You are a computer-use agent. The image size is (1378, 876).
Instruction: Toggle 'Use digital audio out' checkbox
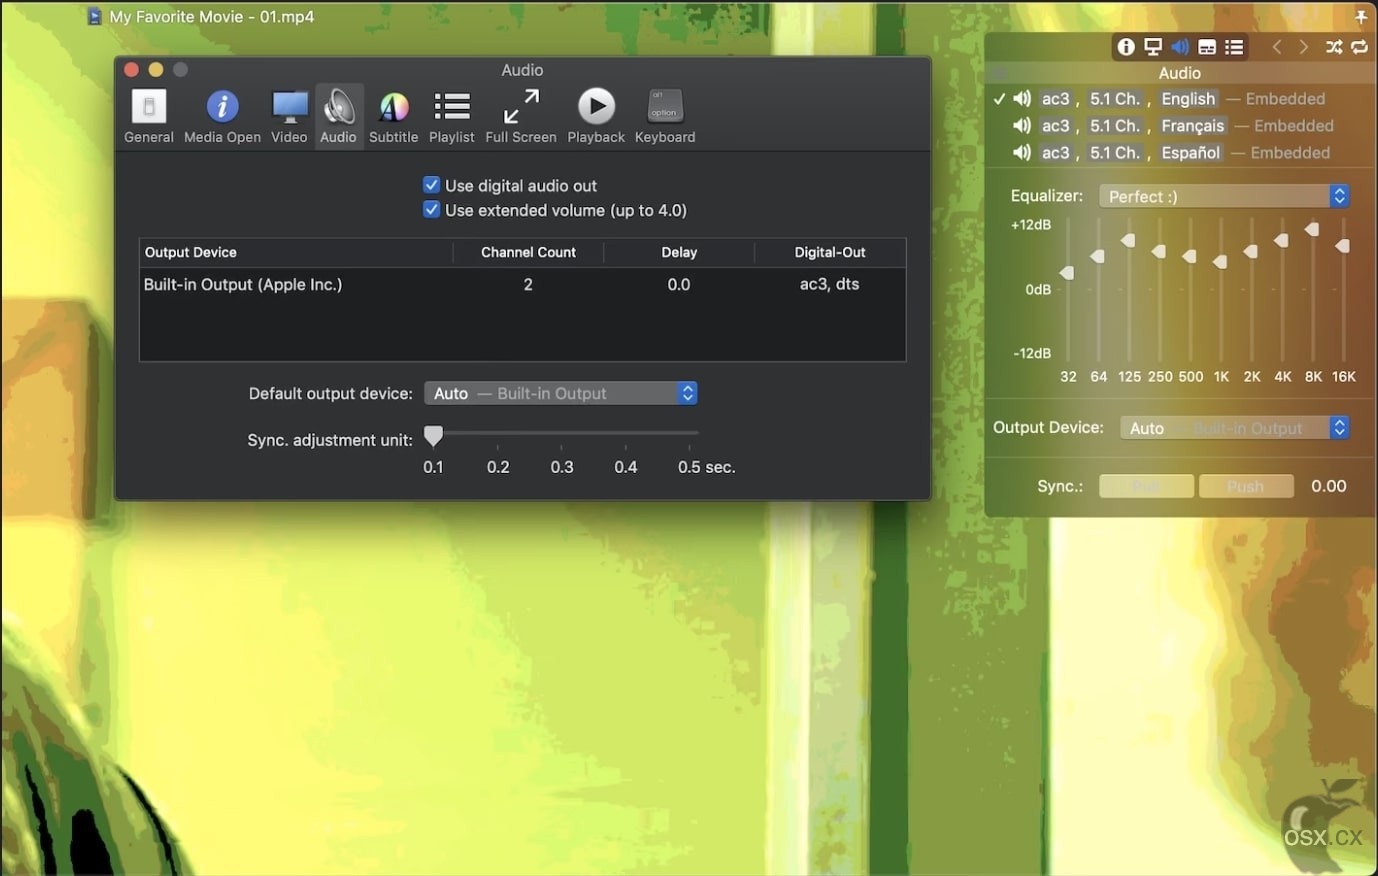pyautogui.click(x=431, y=185)
